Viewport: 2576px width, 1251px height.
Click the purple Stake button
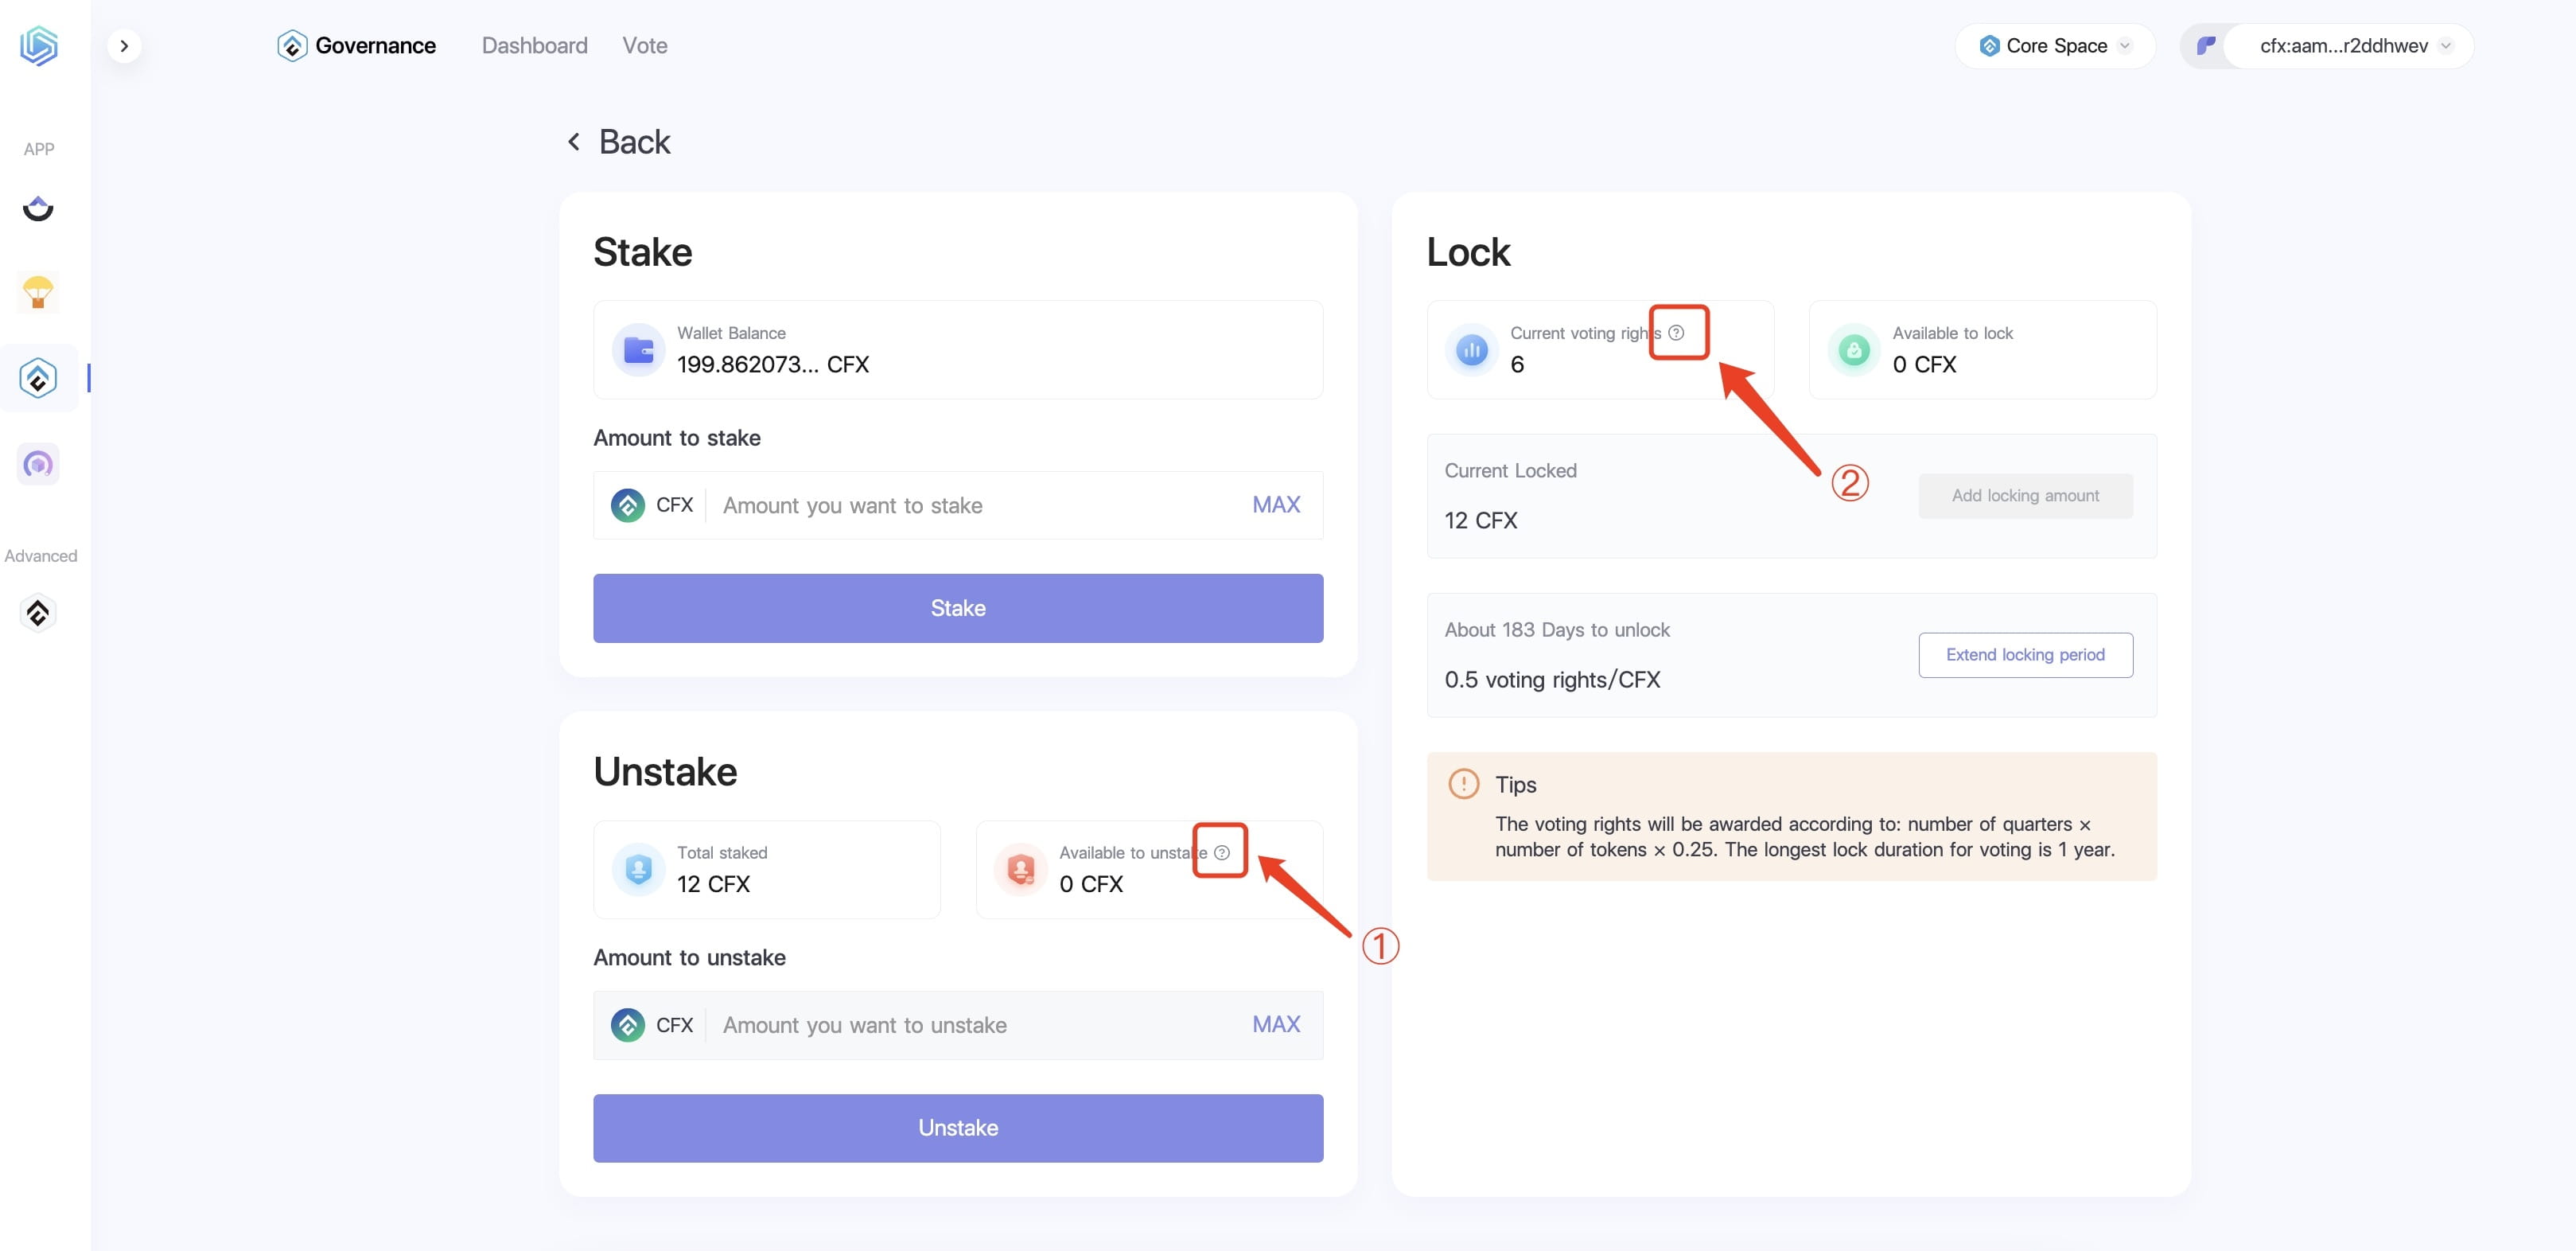(x=958, y=608)
